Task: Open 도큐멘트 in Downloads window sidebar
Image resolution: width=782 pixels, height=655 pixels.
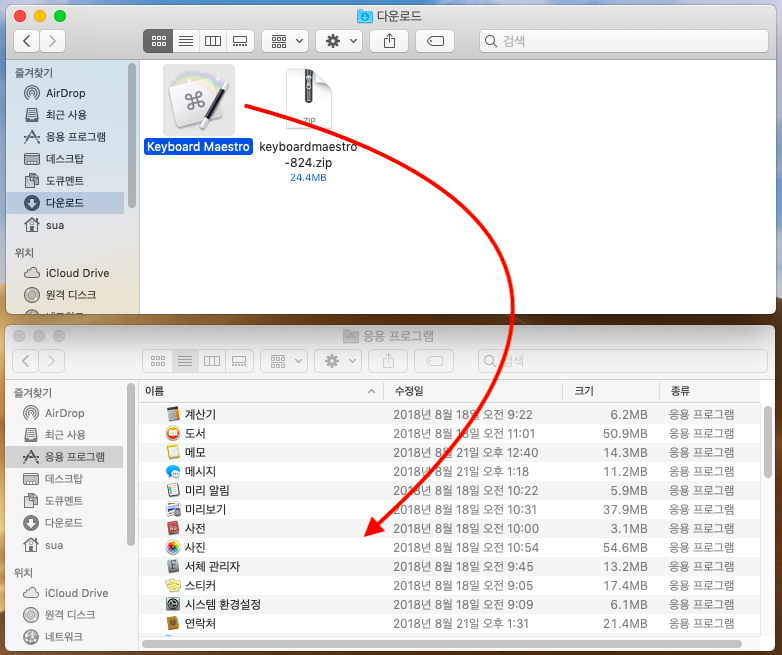Action: tap(65, 181)
